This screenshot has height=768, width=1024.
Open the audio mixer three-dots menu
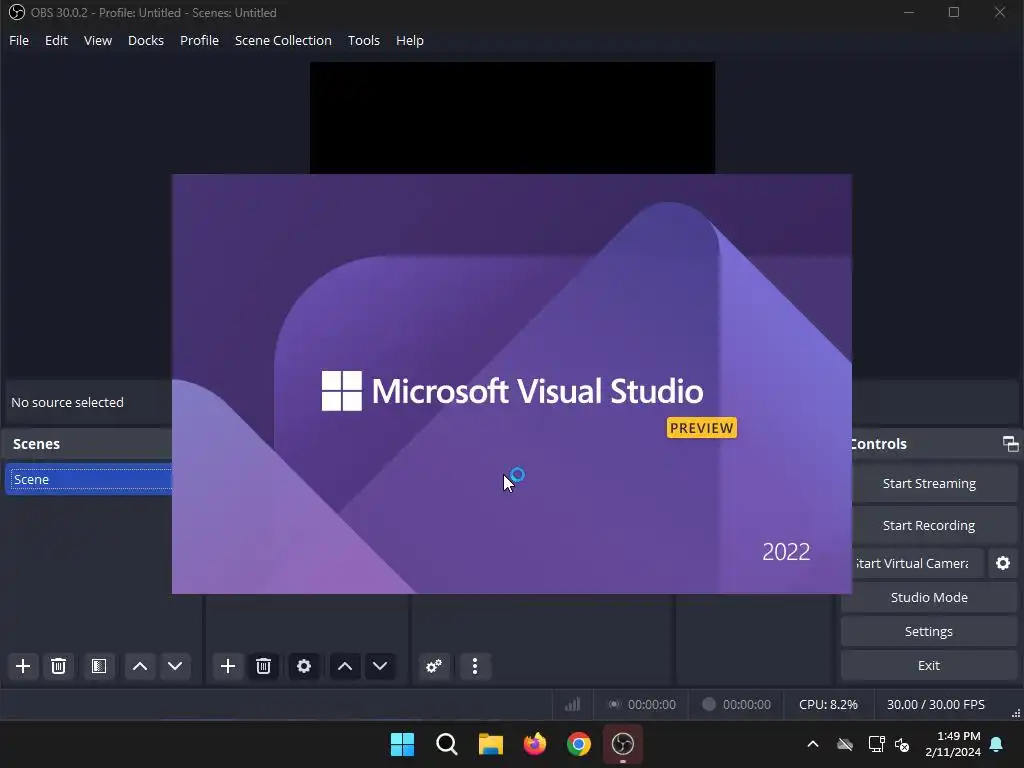tap(475, 666)
